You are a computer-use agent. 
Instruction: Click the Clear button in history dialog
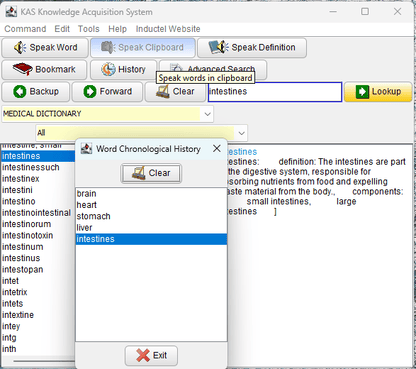[151, 173]
